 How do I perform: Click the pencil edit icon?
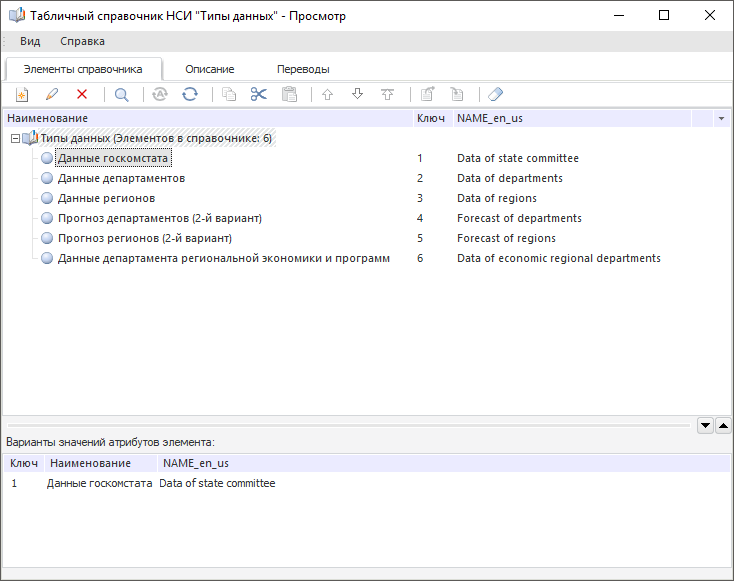coord(52,95)
